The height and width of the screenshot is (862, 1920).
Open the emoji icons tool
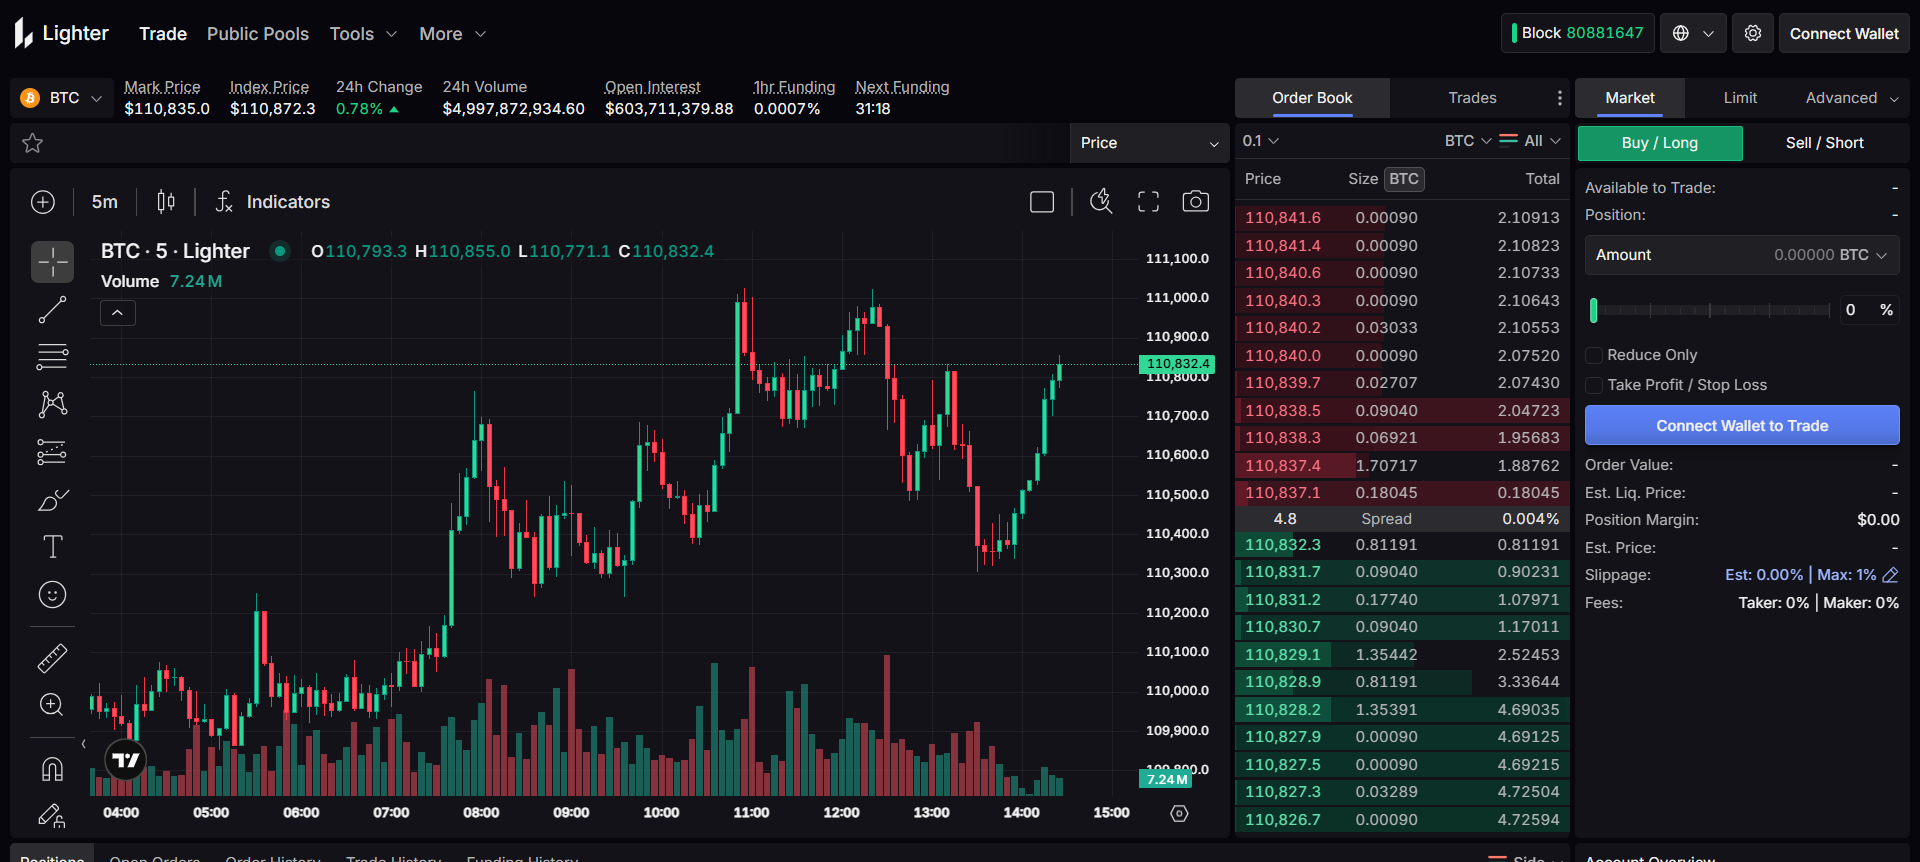[52, 595]
